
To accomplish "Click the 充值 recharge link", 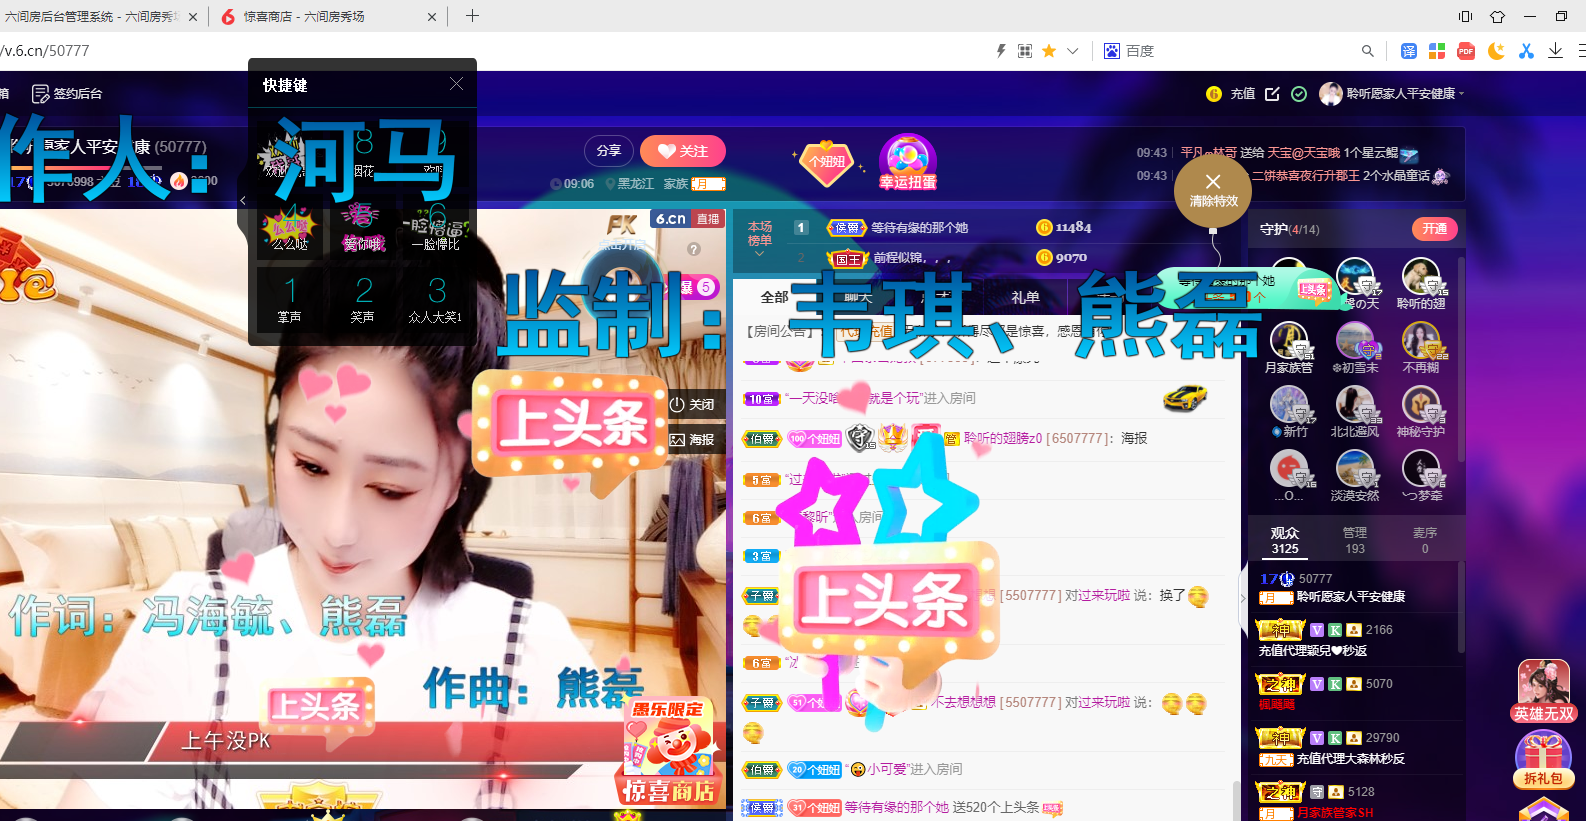I will pos(1243,93).
